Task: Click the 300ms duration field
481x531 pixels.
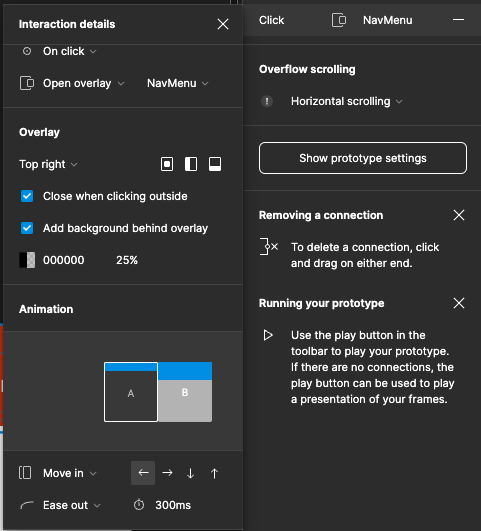Action: coord(173,505)
